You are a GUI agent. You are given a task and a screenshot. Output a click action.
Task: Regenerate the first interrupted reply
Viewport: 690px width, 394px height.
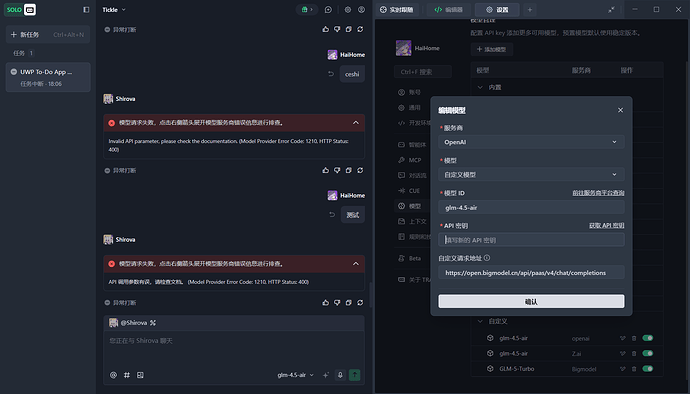point(360,29)
